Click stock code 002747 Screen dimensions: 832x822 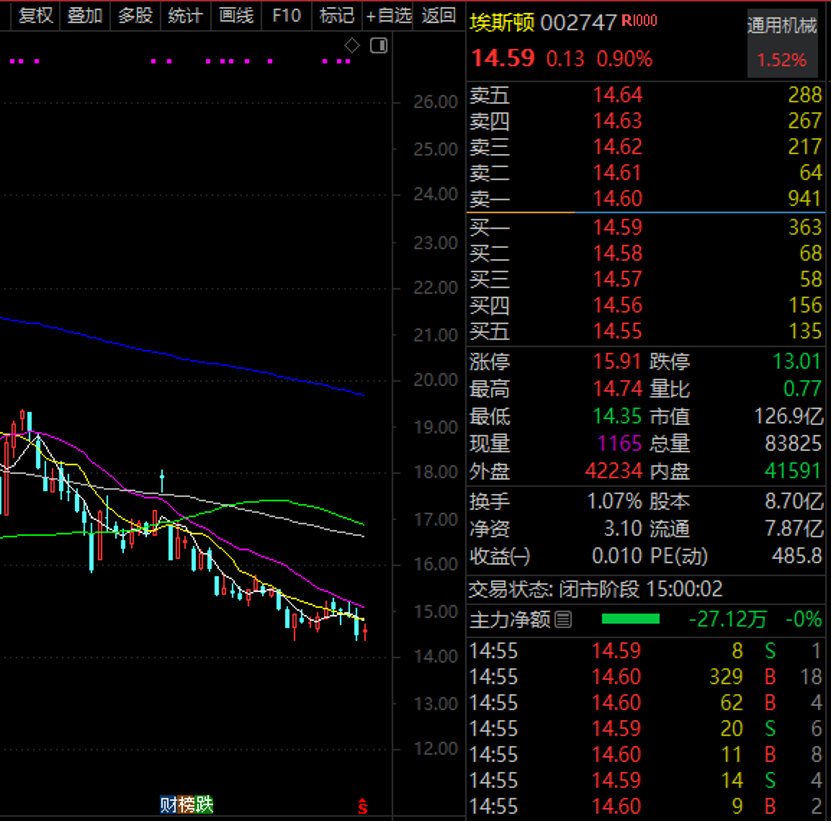click(578, 23)
